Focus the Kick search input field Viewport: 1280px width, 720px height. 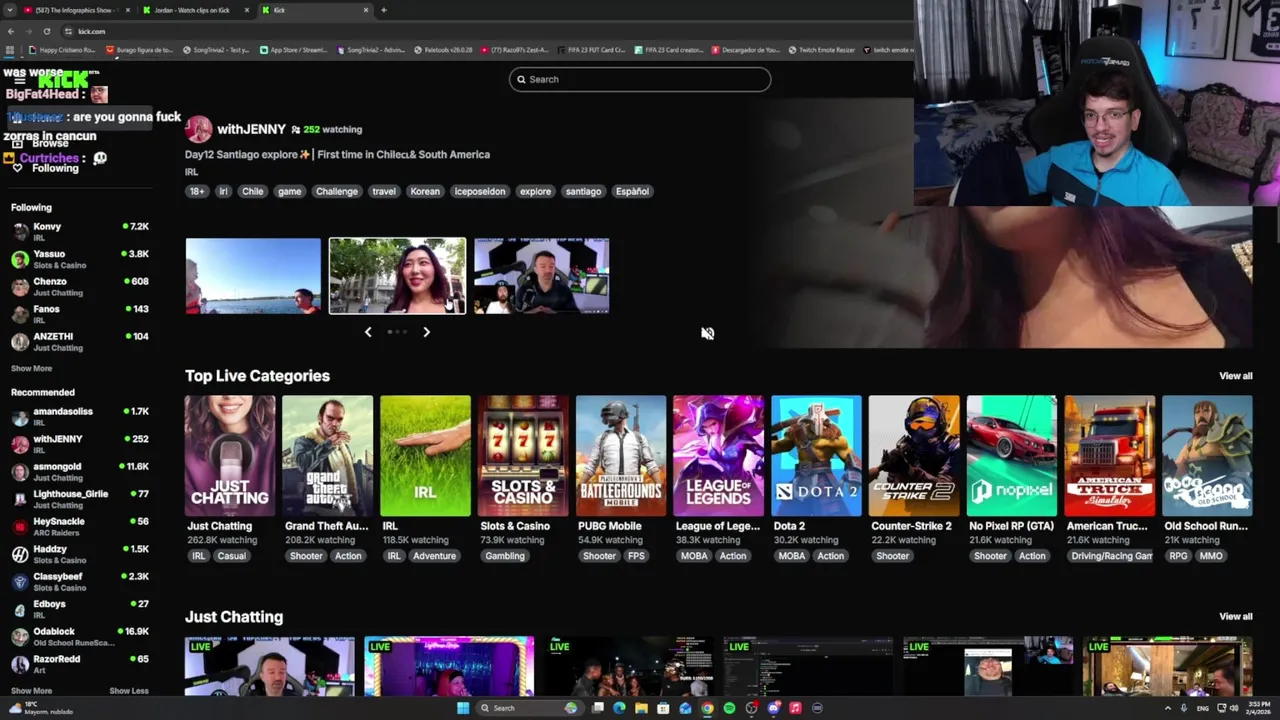(640, 79)
